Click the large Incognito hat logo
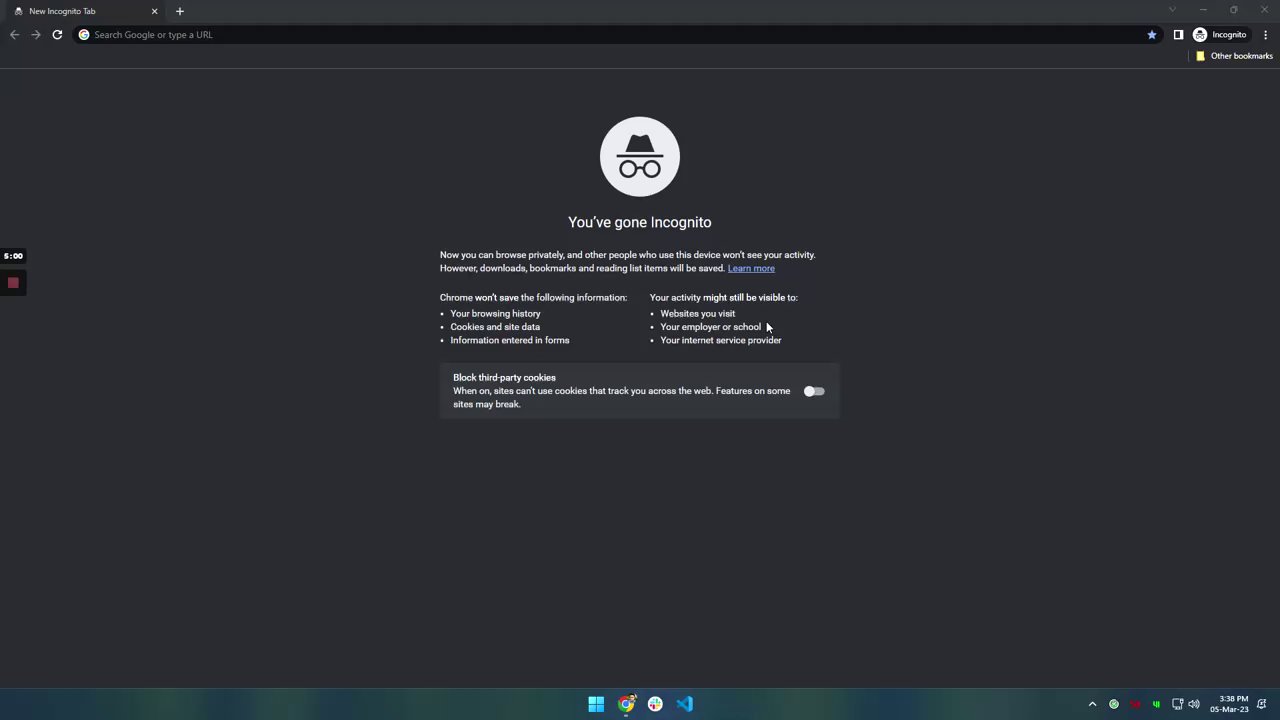 (x=640, y=157)
